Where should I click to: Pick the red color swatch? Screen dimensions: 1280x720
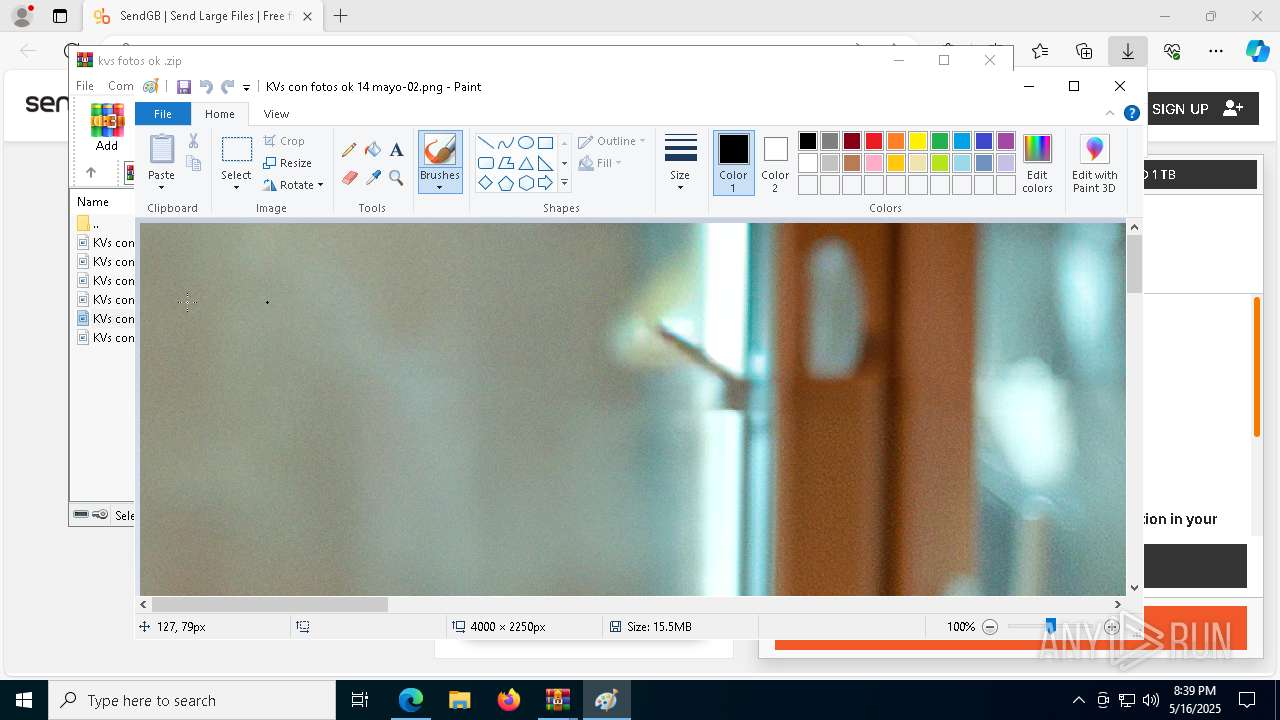pos(874,141)
